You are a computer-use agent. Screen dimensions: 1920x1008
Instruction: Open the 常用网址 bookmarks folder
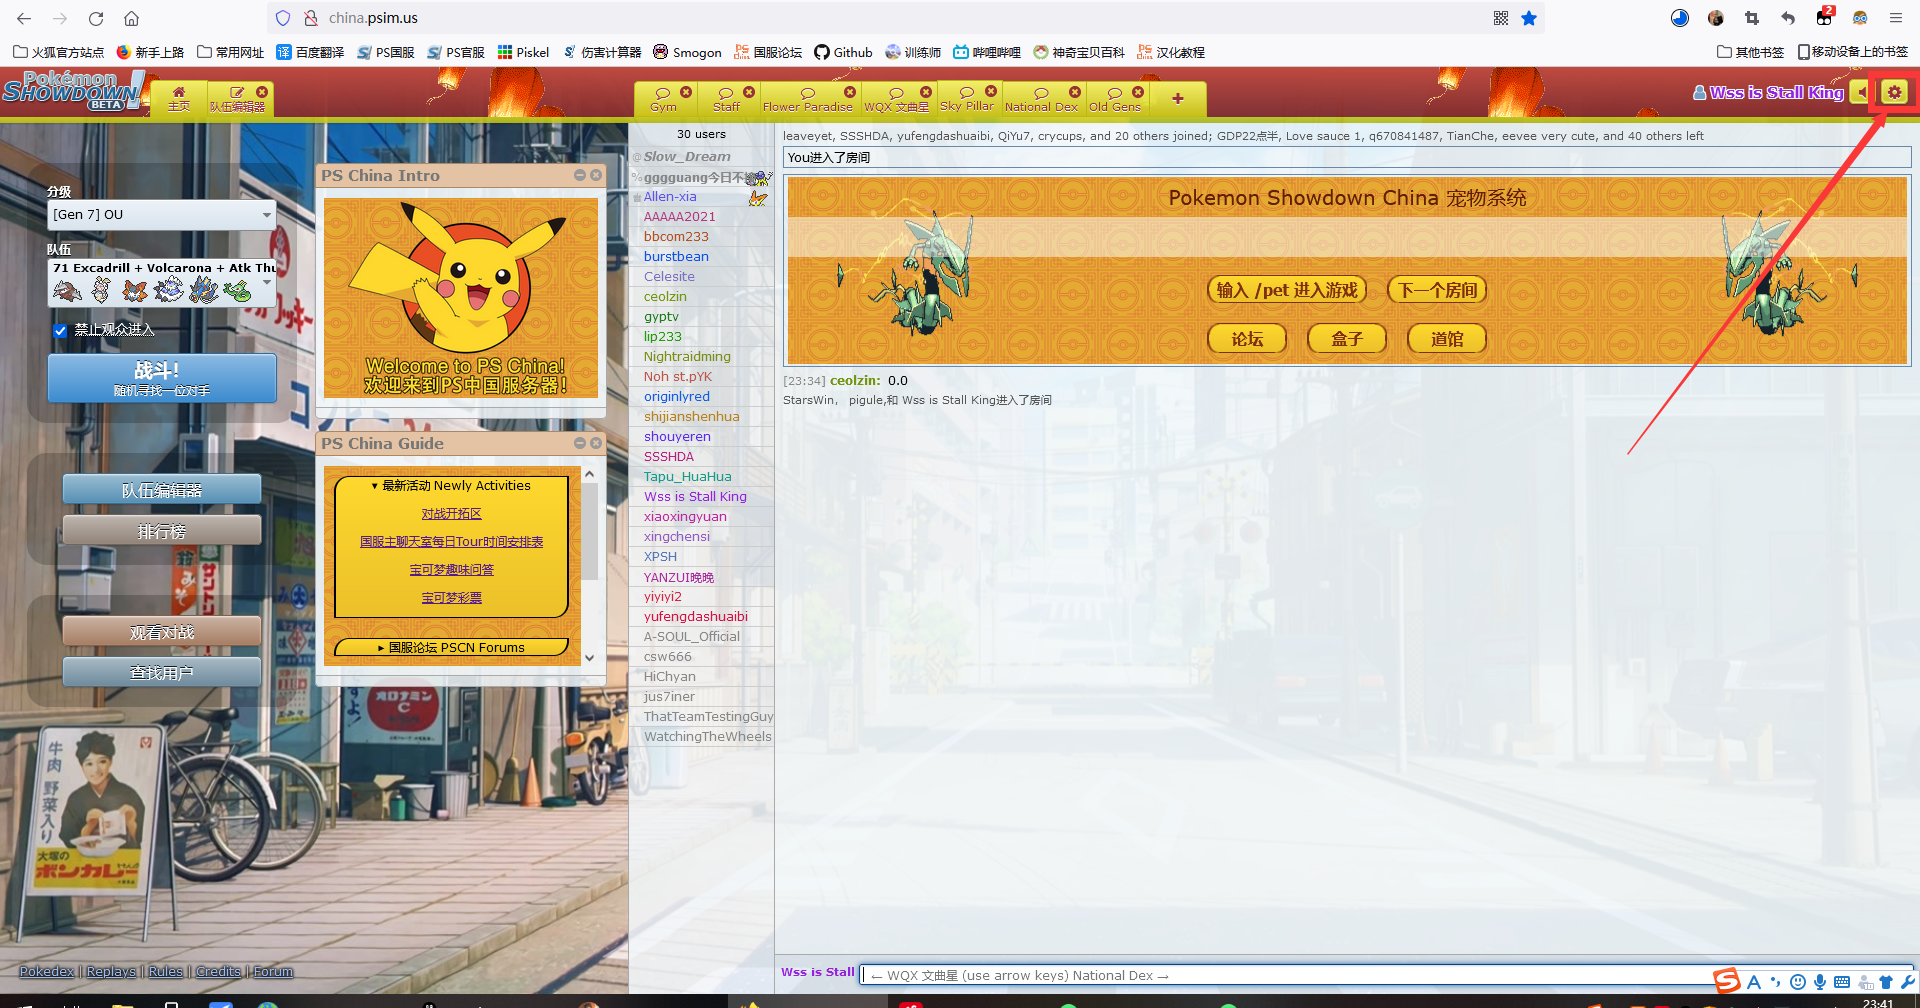231,52
